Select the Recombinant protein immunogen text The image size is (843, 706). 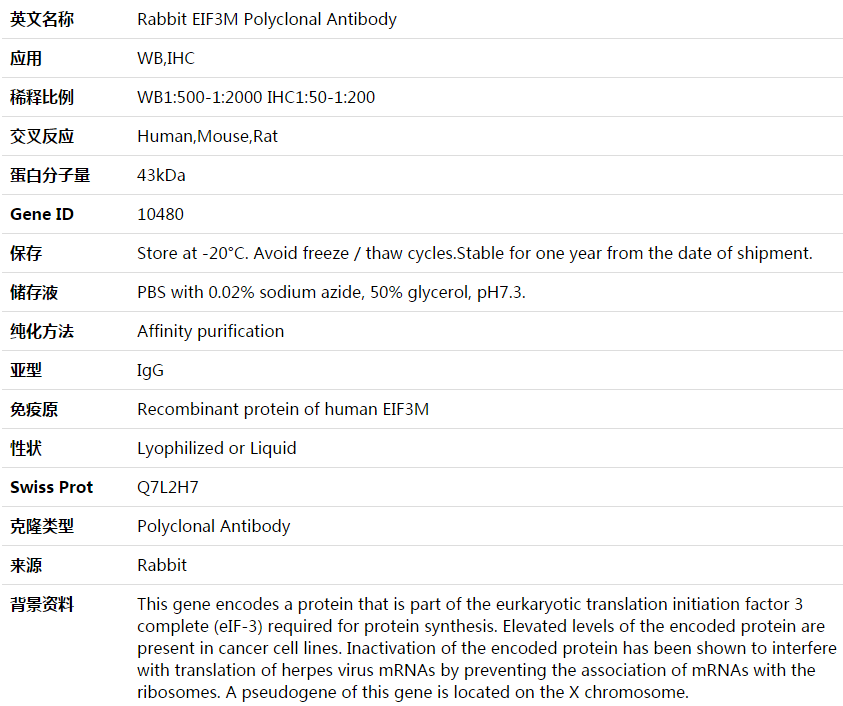click(x=283, y=409)
